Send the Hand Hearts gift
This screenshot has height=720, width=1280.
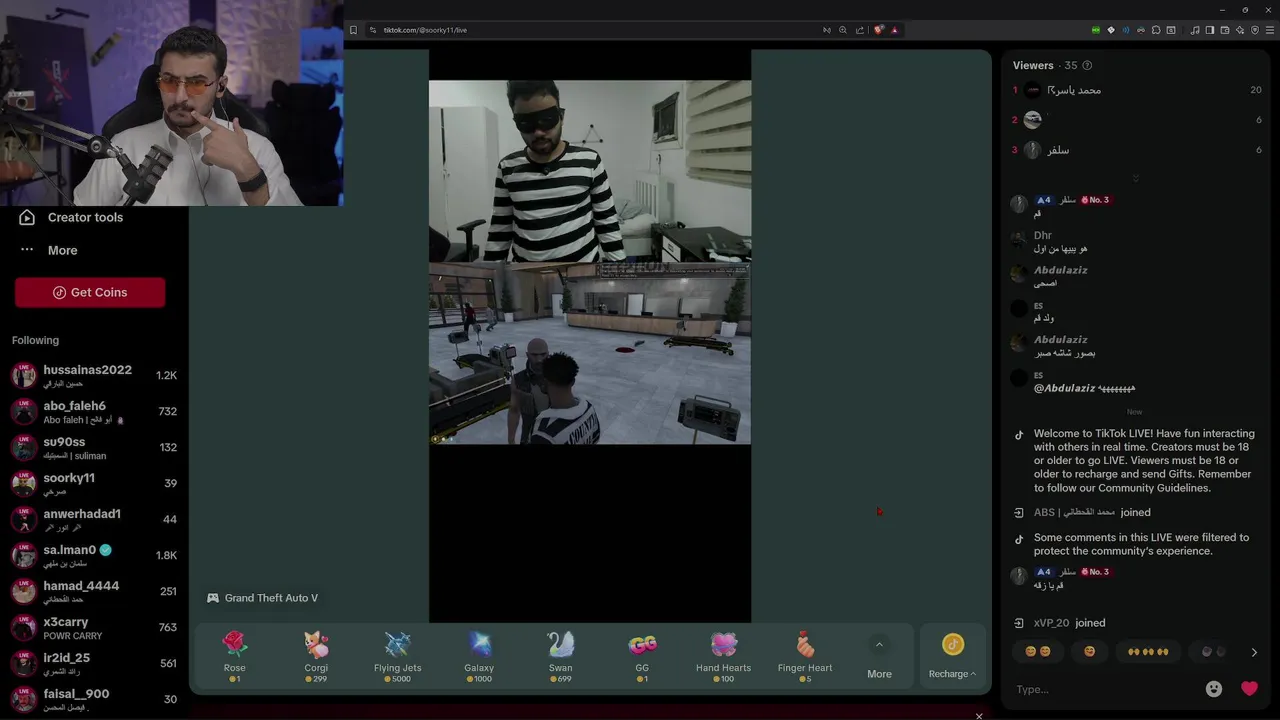(724, 656)
